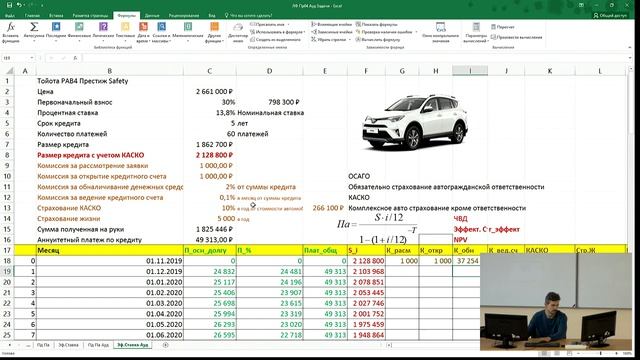Switch to the Данные ribbon tab
This screenshot has height=360, width=640.
(152, 16)
